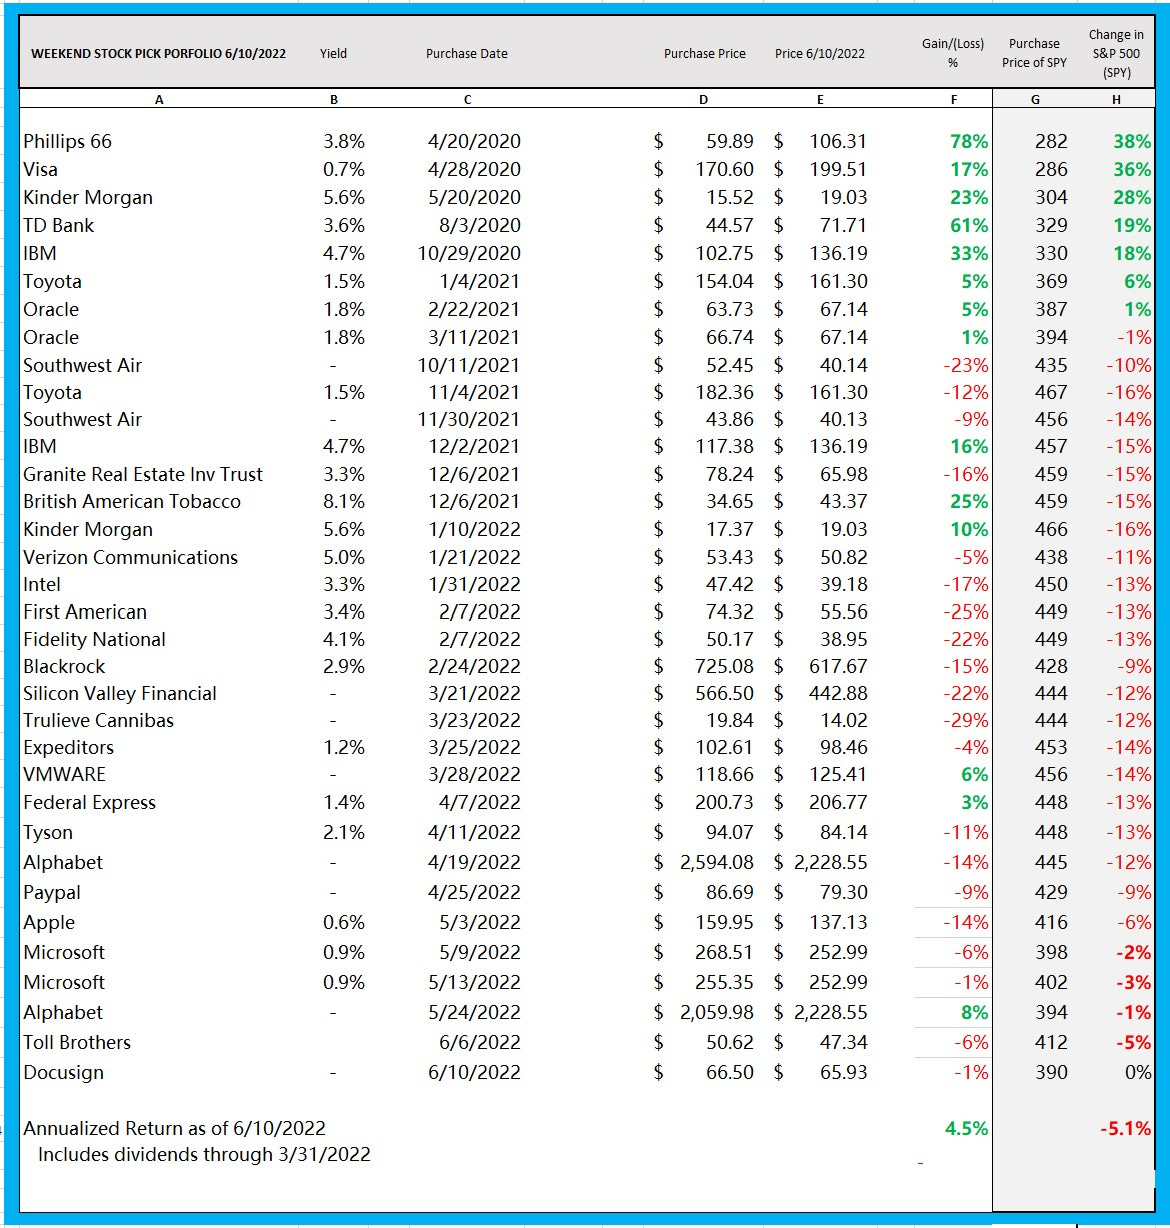This screenshot has height=1228, width=1170.
Task: Click the 'Purchase Price of SPY' header
Action: pos(1034,53)
